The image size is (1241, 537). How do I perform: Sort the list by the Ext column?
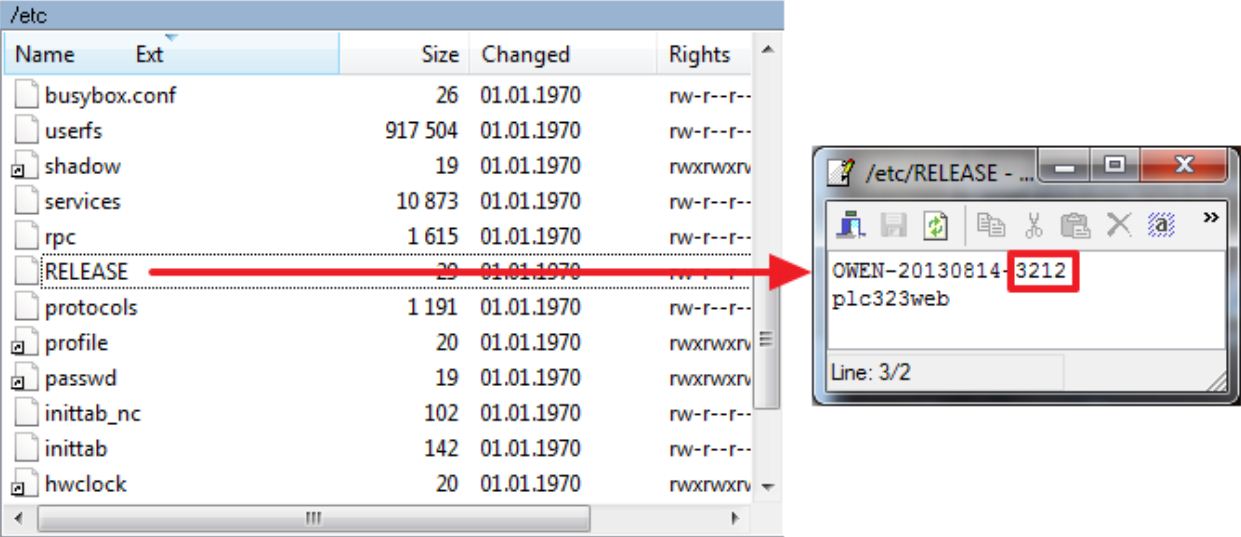pos(149,55)
